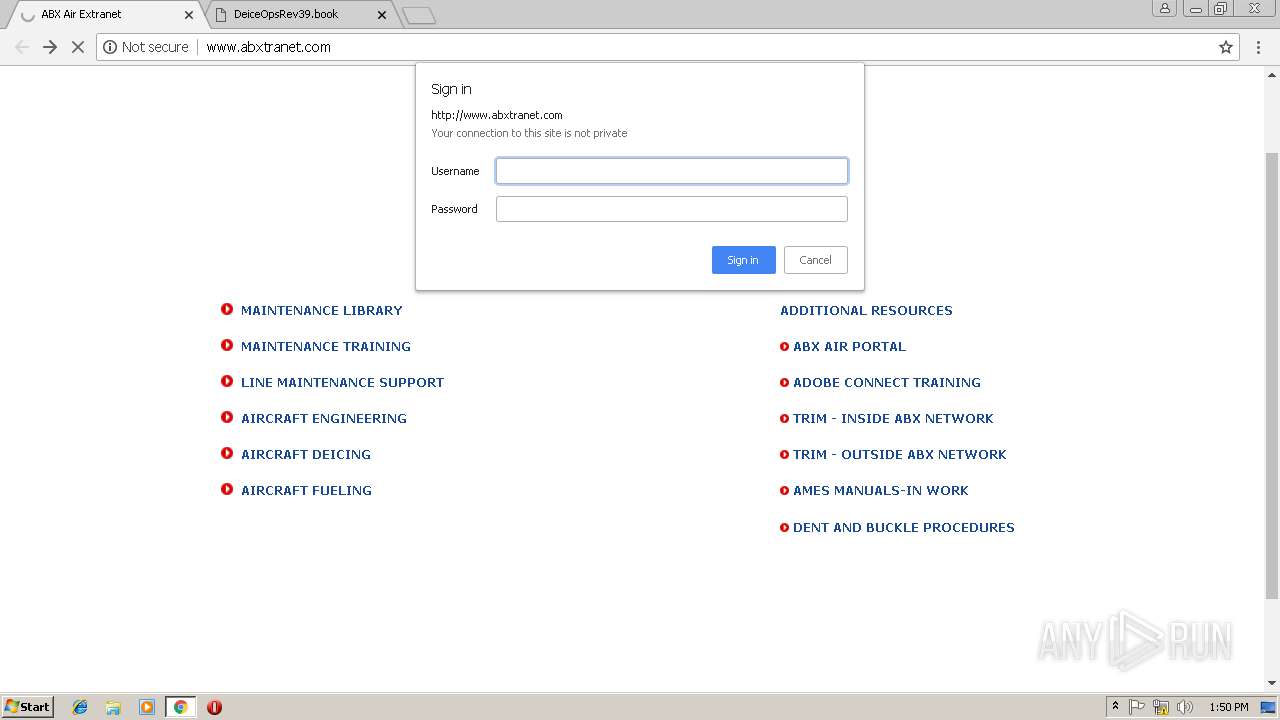Open AIRCRAFT ENGINEERING link

coord(323,419)
